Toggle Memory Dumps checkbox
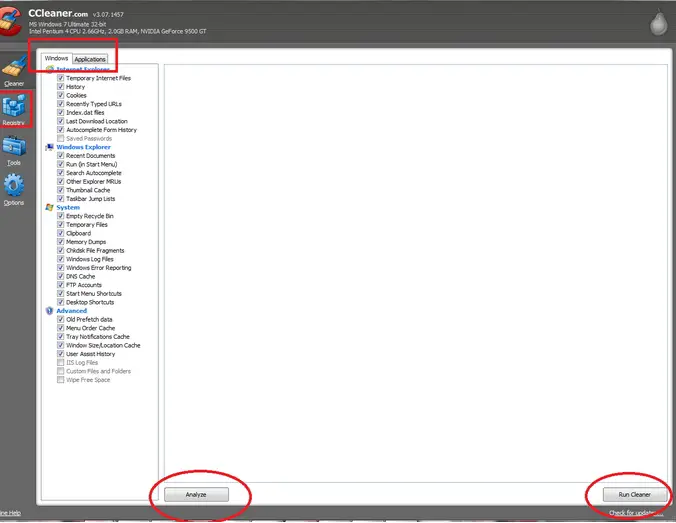The image size is (676, 523). [61, 242]
